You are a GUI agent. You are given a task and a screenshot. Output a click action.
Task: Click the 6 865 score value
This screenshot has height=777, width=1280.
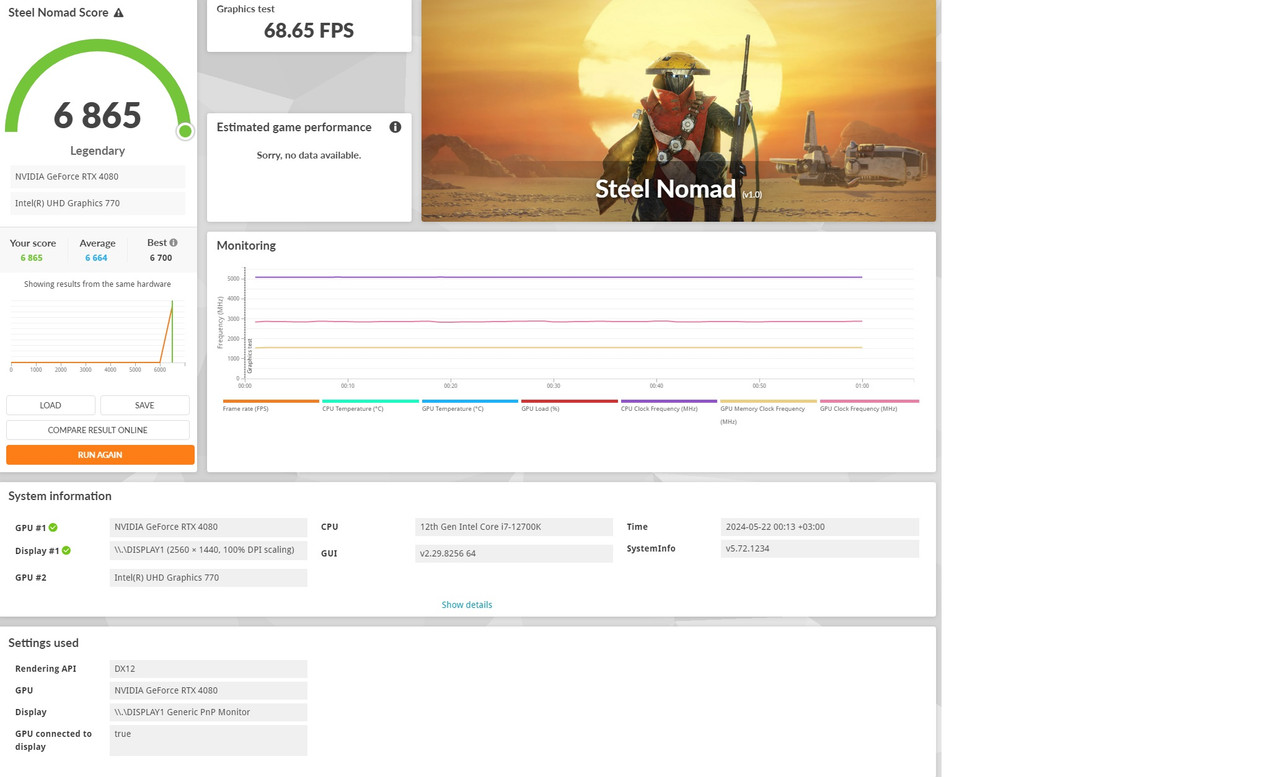click(97, 115)
